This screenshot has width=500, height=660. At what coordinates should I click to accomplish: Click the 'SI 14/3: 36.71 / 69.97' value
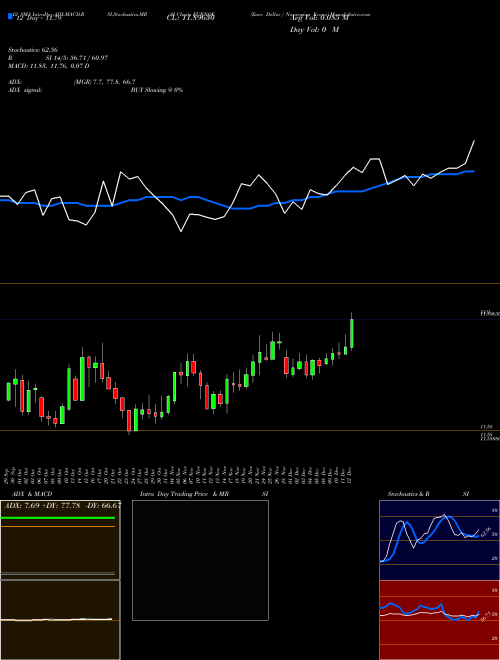click(x=77, y=58)
